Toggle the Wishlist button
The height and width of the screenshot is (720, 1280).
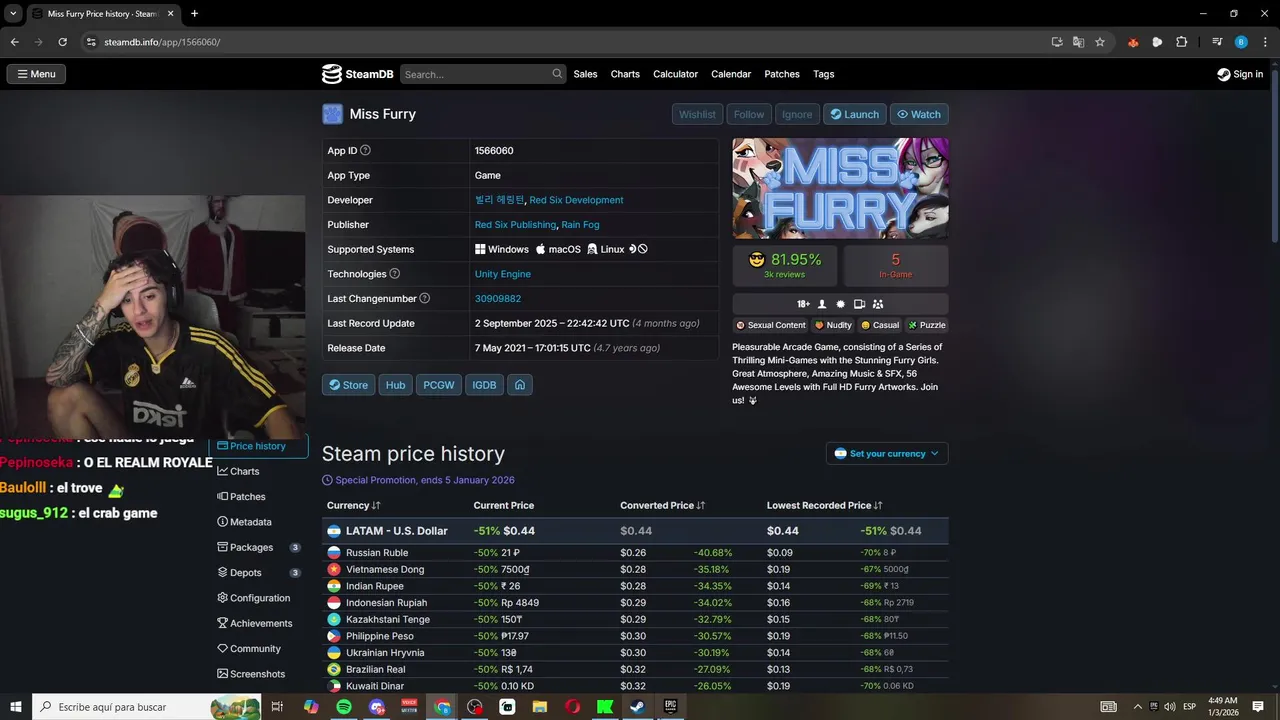(x=697, y=114)
